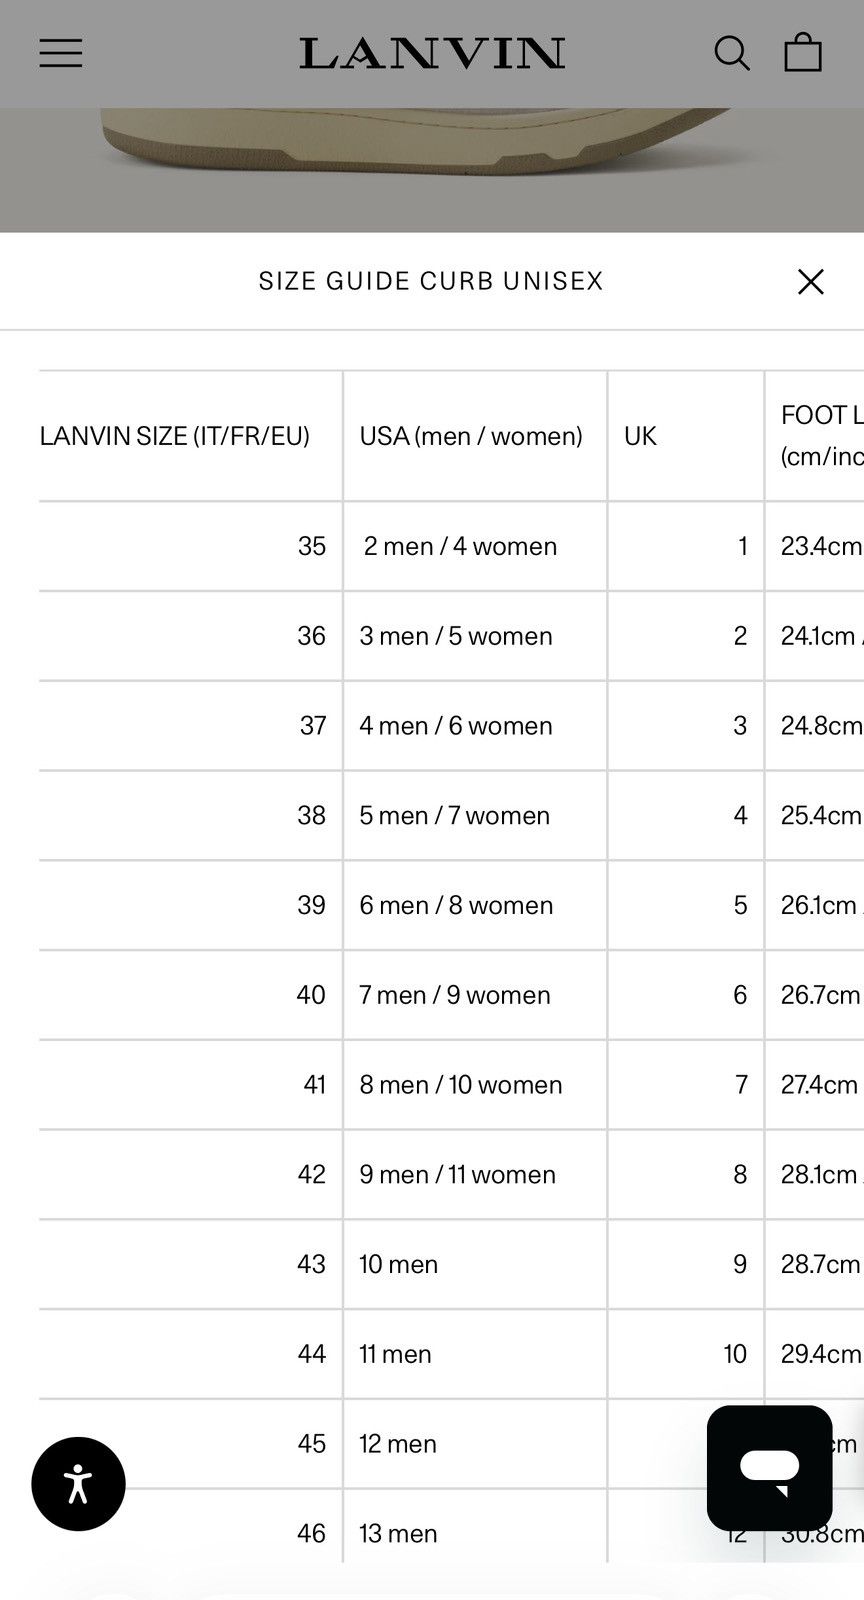Open the shopping bag icon
Image resolution: width=864 pixels, height=1600 pixels.
pyautogui.click(x=803, y=53)
